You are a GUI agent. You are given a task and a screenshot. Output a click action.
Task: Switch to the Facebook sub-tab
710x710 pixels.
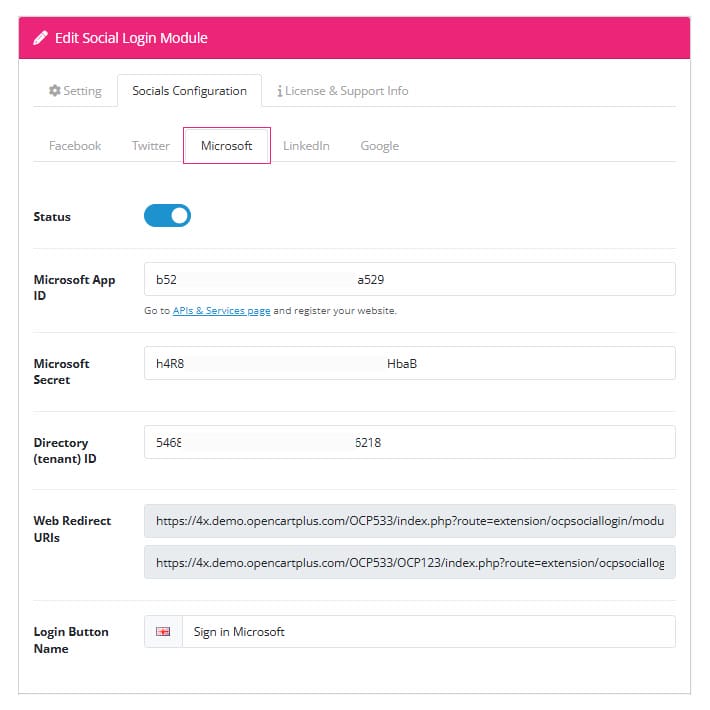(x=75, y=146)
